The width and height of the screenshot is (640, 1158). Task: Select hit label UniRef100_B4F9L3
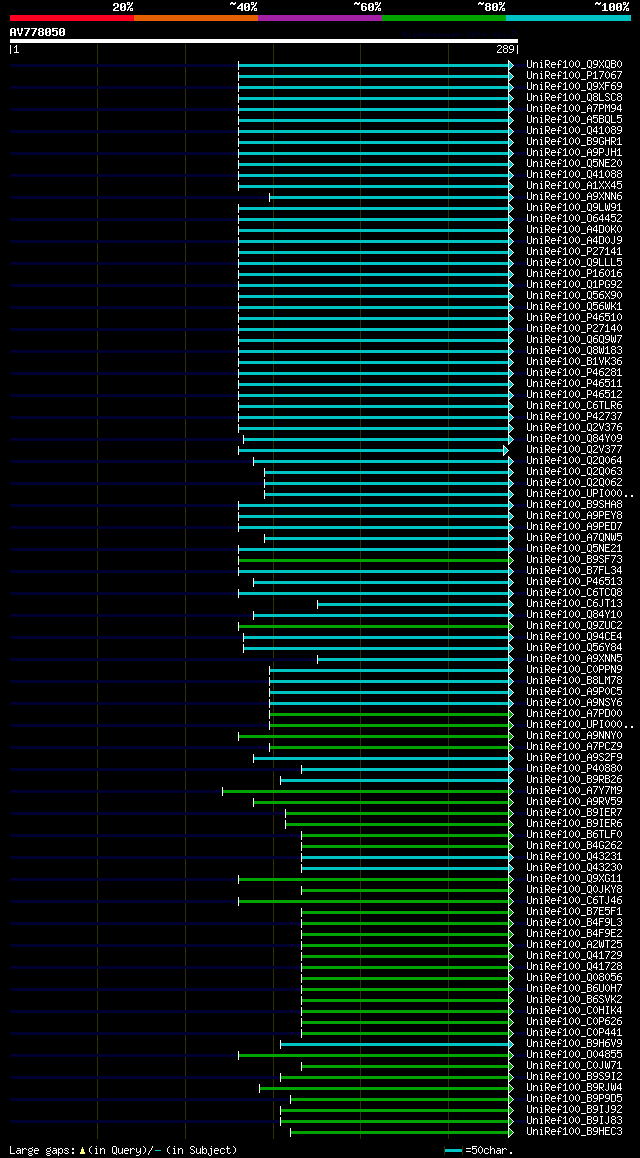(x=574, y=923)
